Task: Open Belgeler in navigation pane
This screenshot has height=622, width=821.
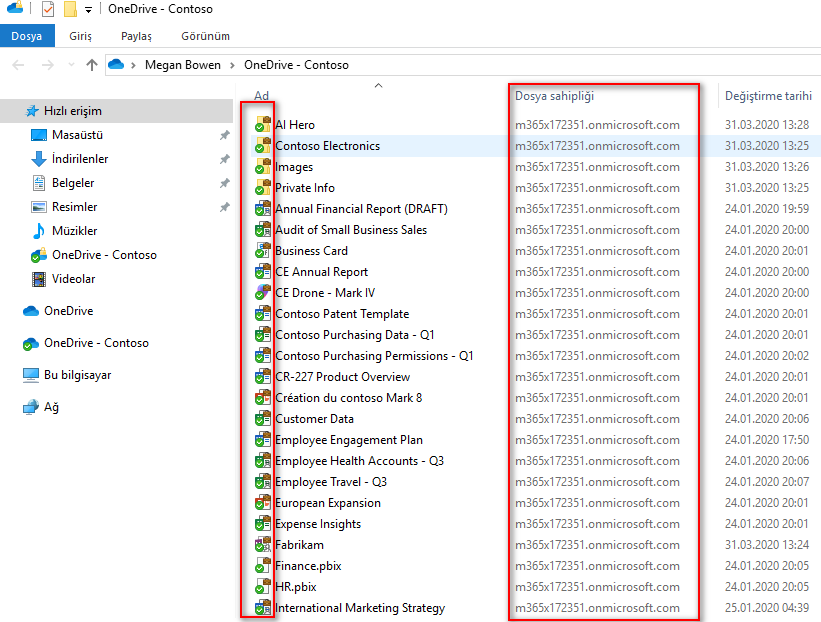Action: (x=73, y=183)
